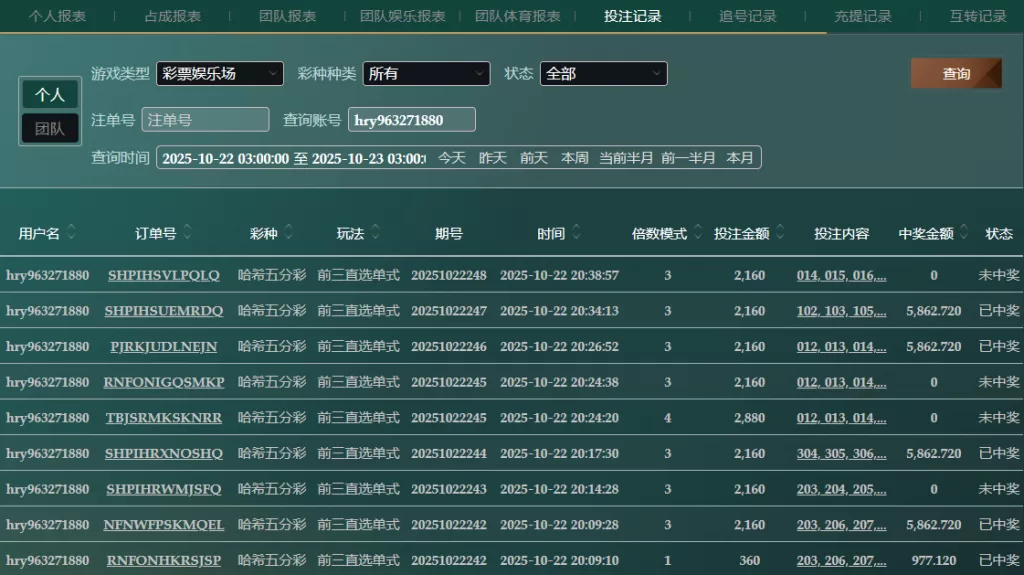Open order link SHPIHSVLPQLQ

pos(163,275)
